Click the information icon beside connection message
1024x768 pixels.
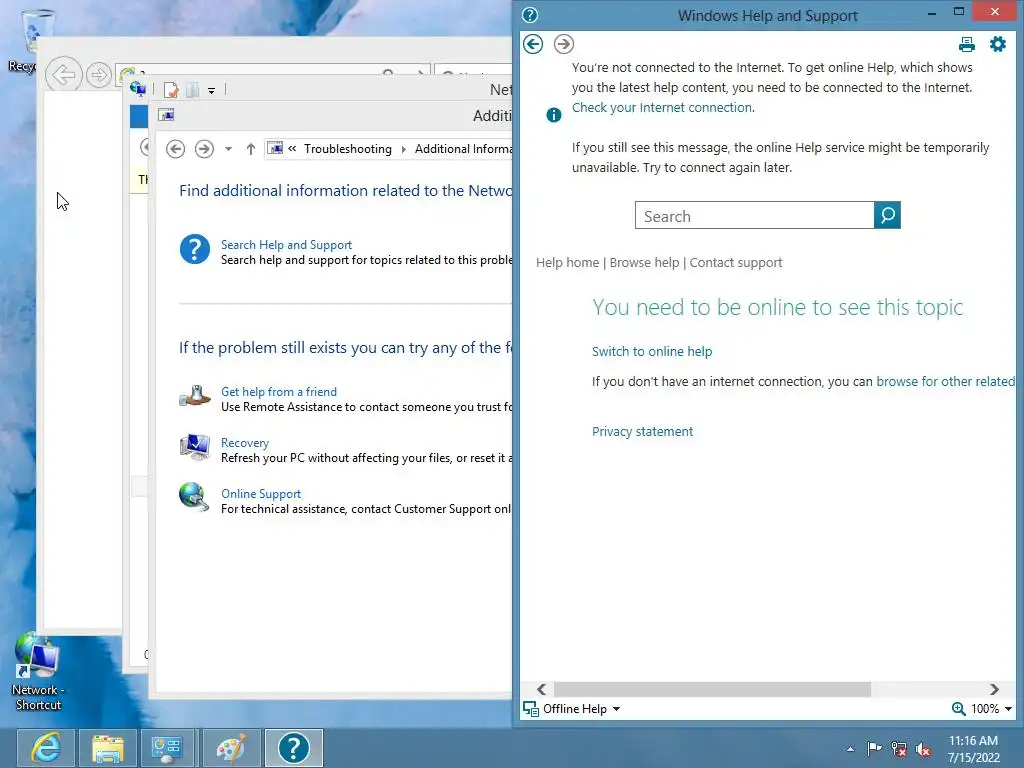tap(554, 116)
